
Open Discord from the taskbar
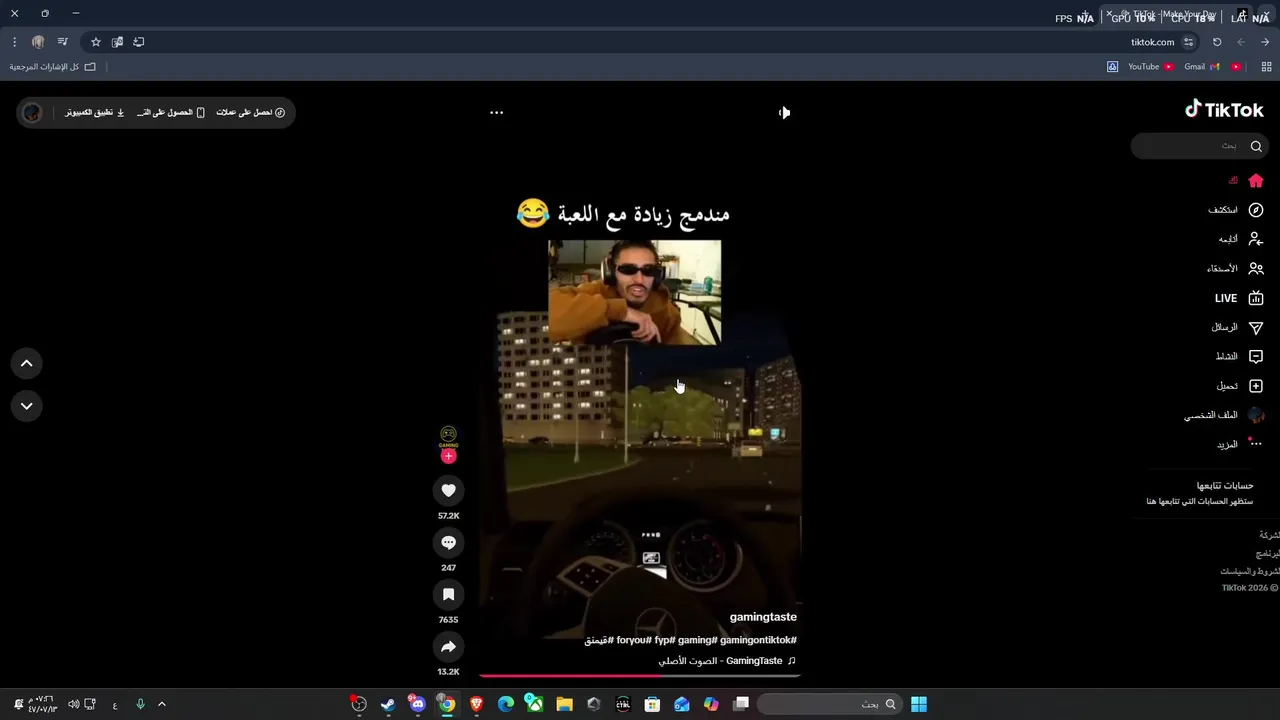(x=417, y=704)
